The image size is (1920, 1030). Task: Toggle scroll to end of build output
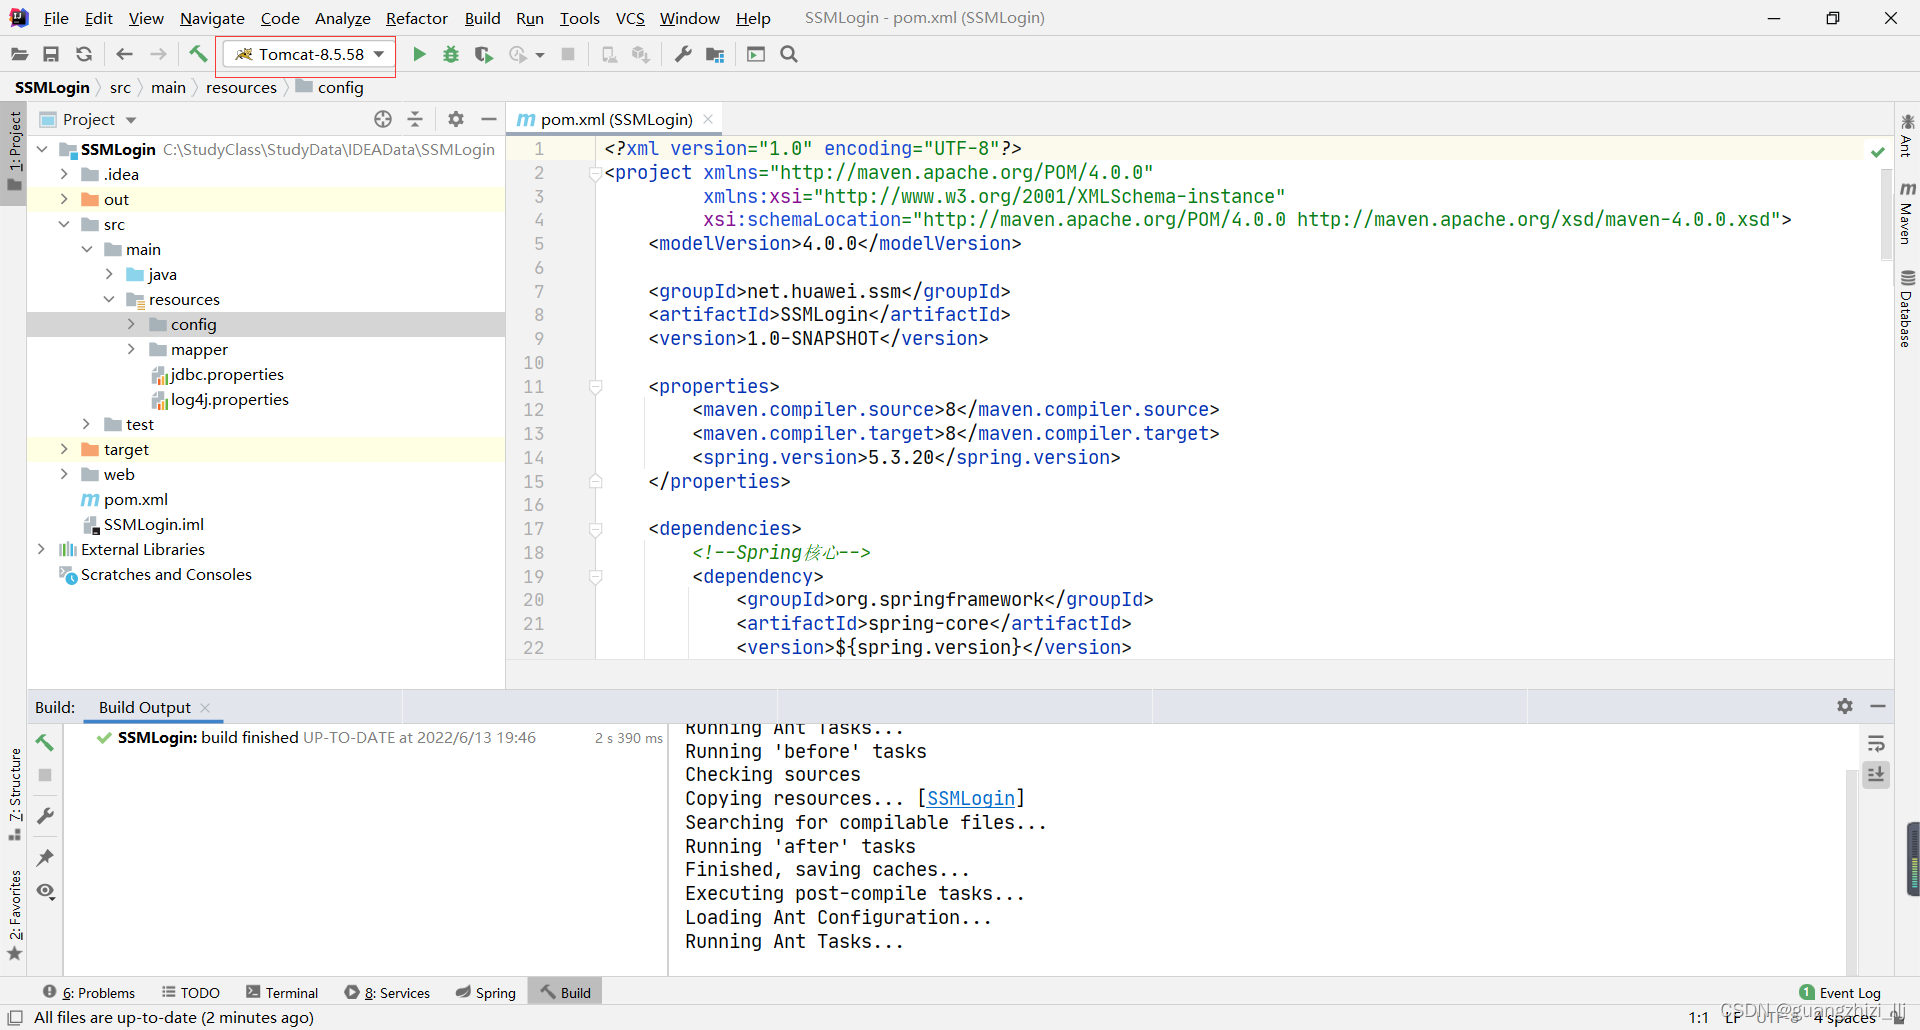coord(1876,775)
